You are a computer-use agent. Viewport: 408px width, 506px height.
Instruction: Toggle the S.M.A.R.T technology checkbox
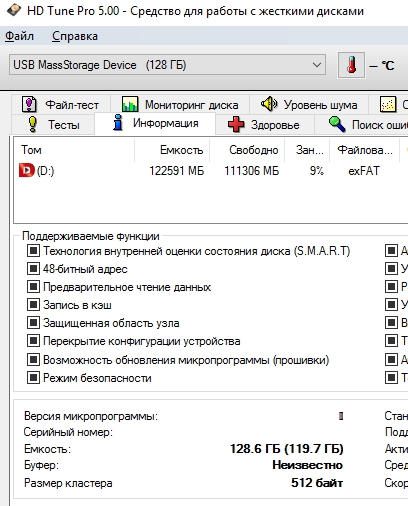tap(33, 250)
